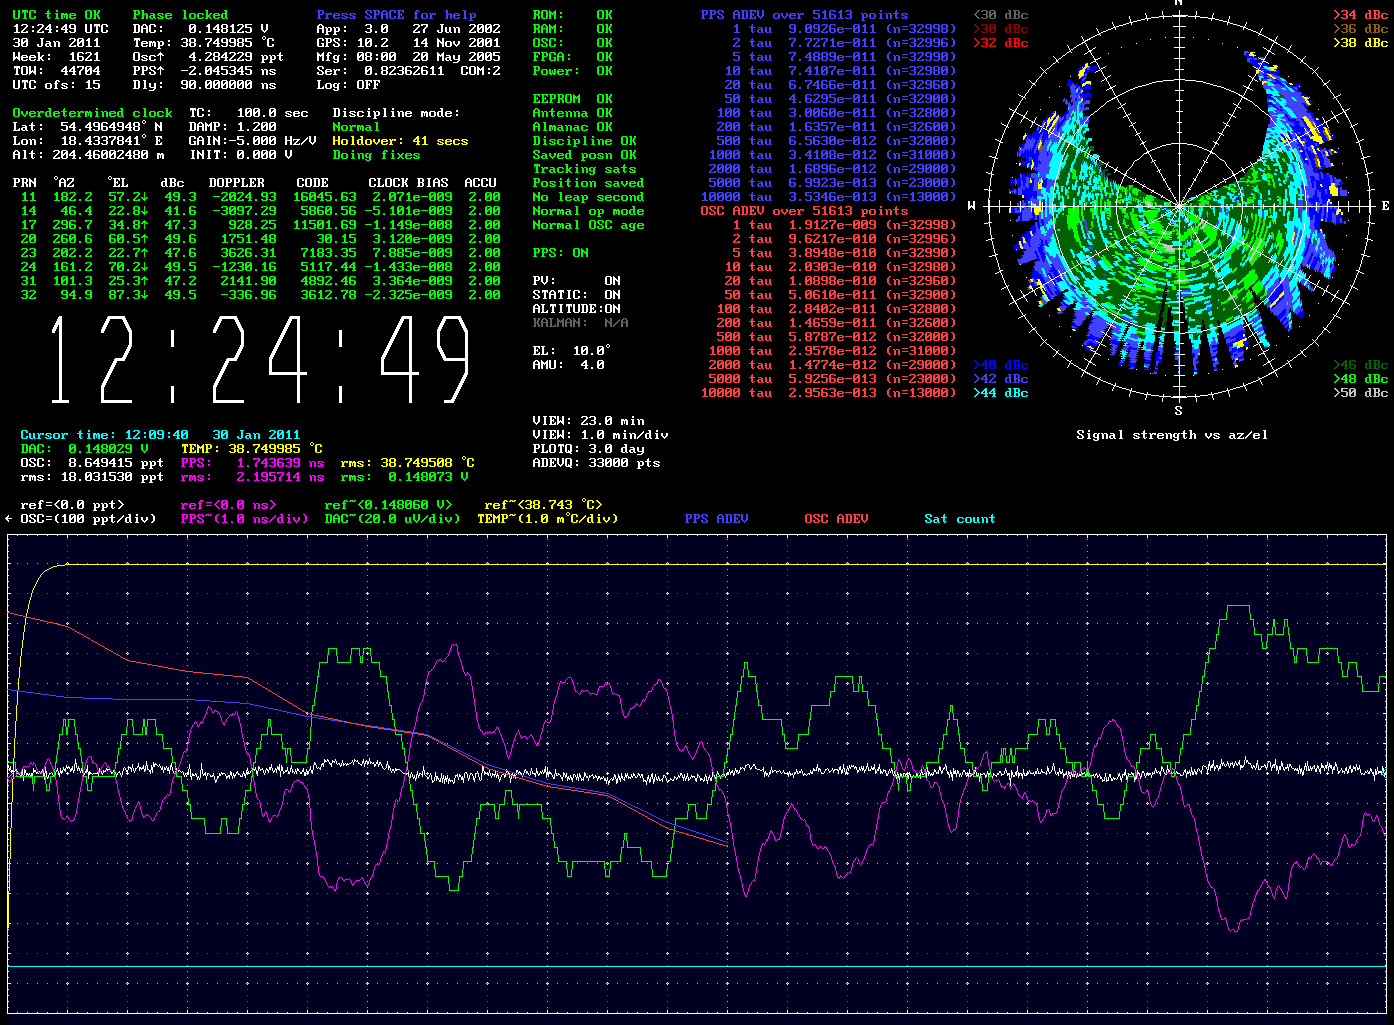Click the left arrow beside OSC scale
The width and height of the screenshot is (1394, 1025).
tap(9, 519)
